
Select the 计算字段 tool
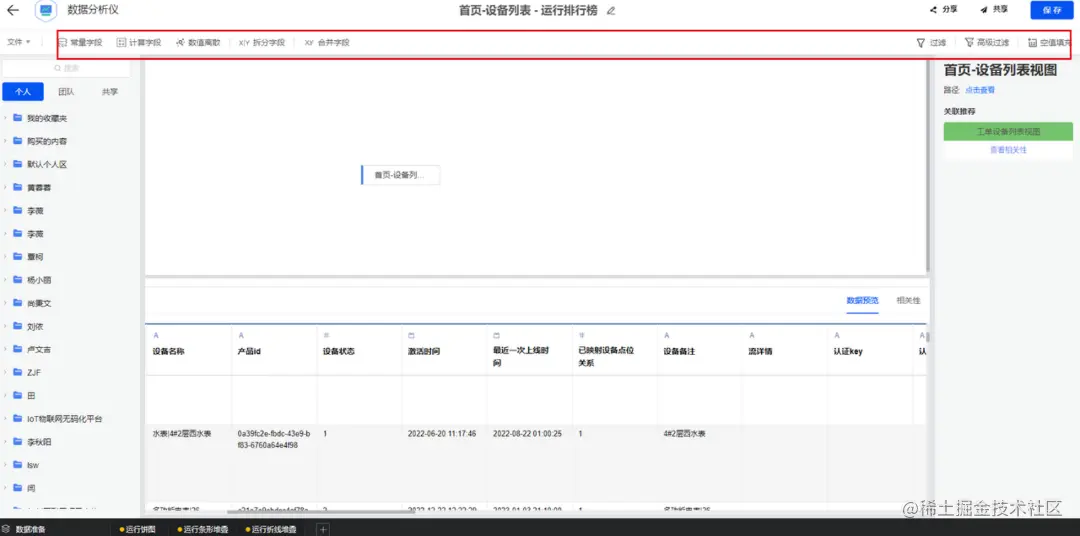tap(138, 42)
